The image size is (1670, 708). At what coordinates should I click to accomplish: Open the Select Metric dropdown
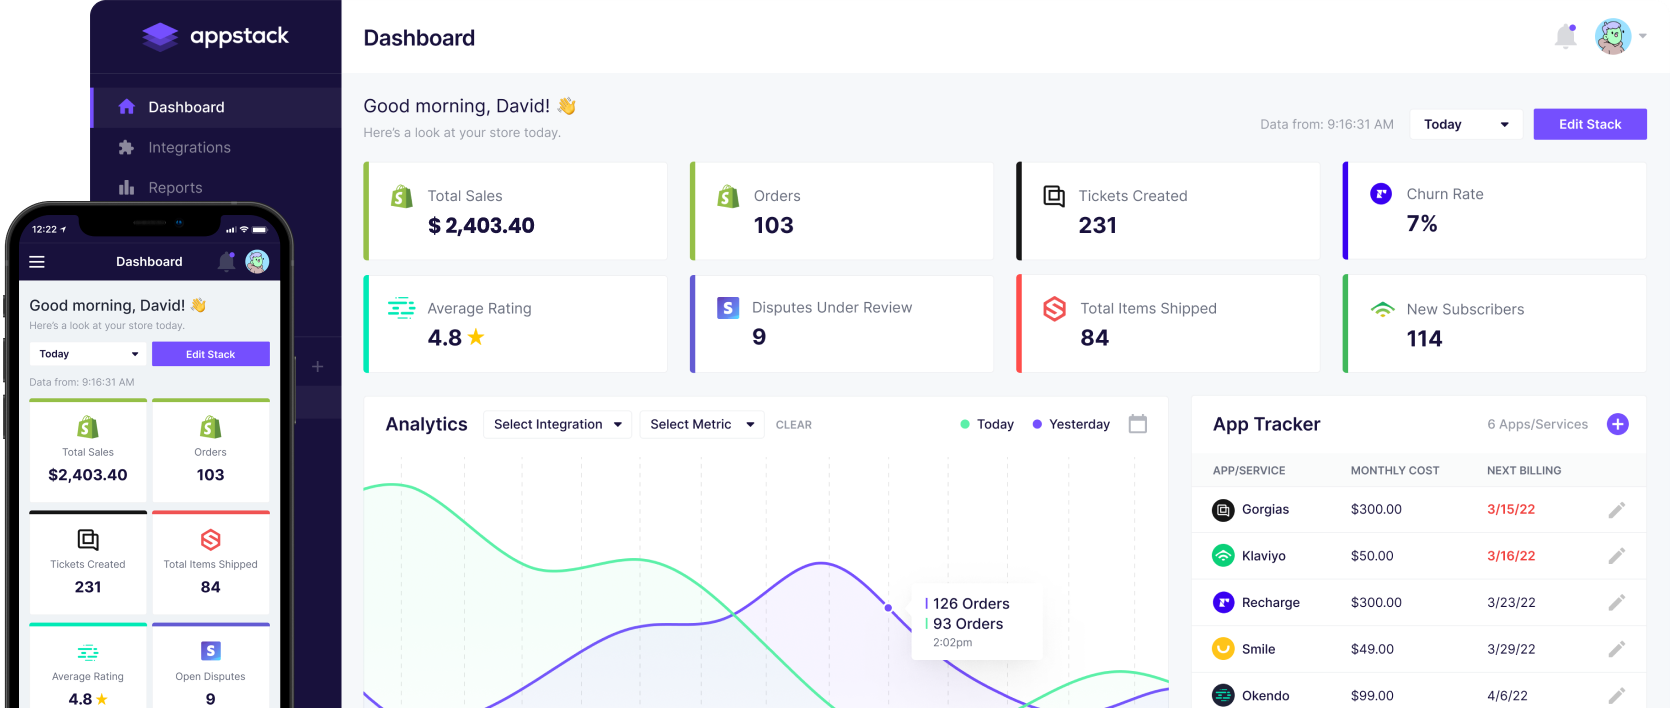701,424
